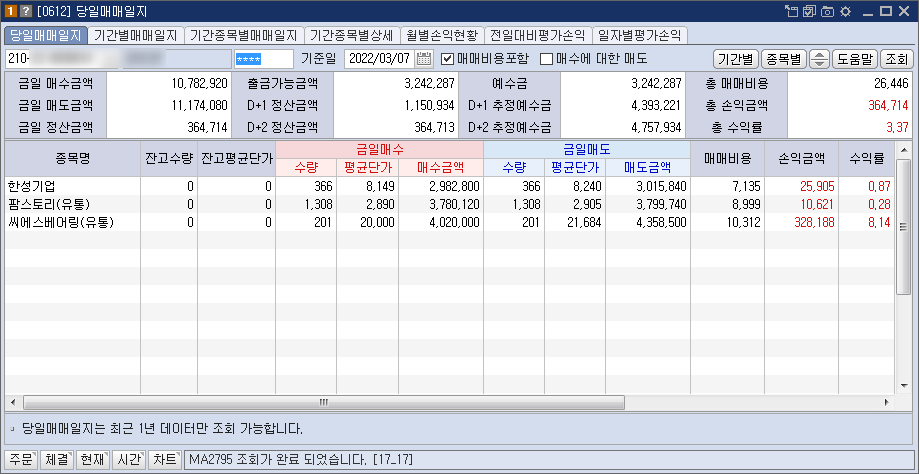The image size is (919, 474).
Task: Click the vertical scrollbar thumb of the table
Action: (x=904, y=226)
